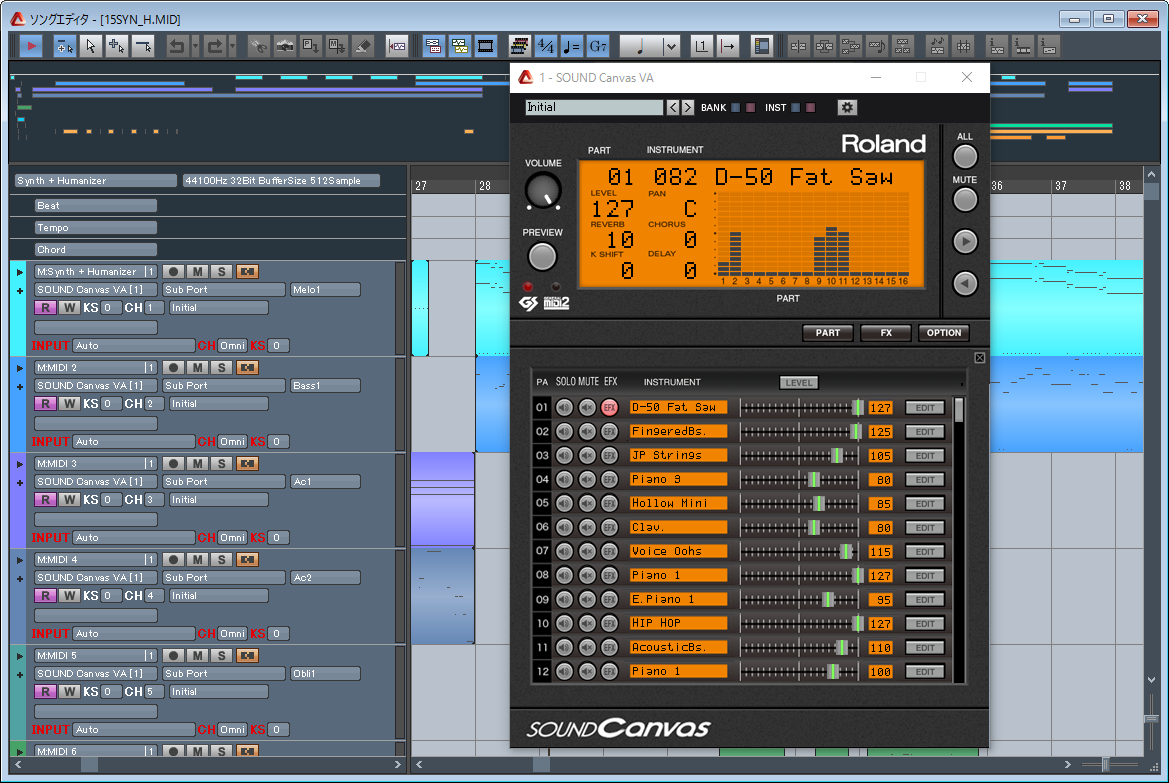Toggle record arm on M:Synth + Humanizer track

coord(173,271)
